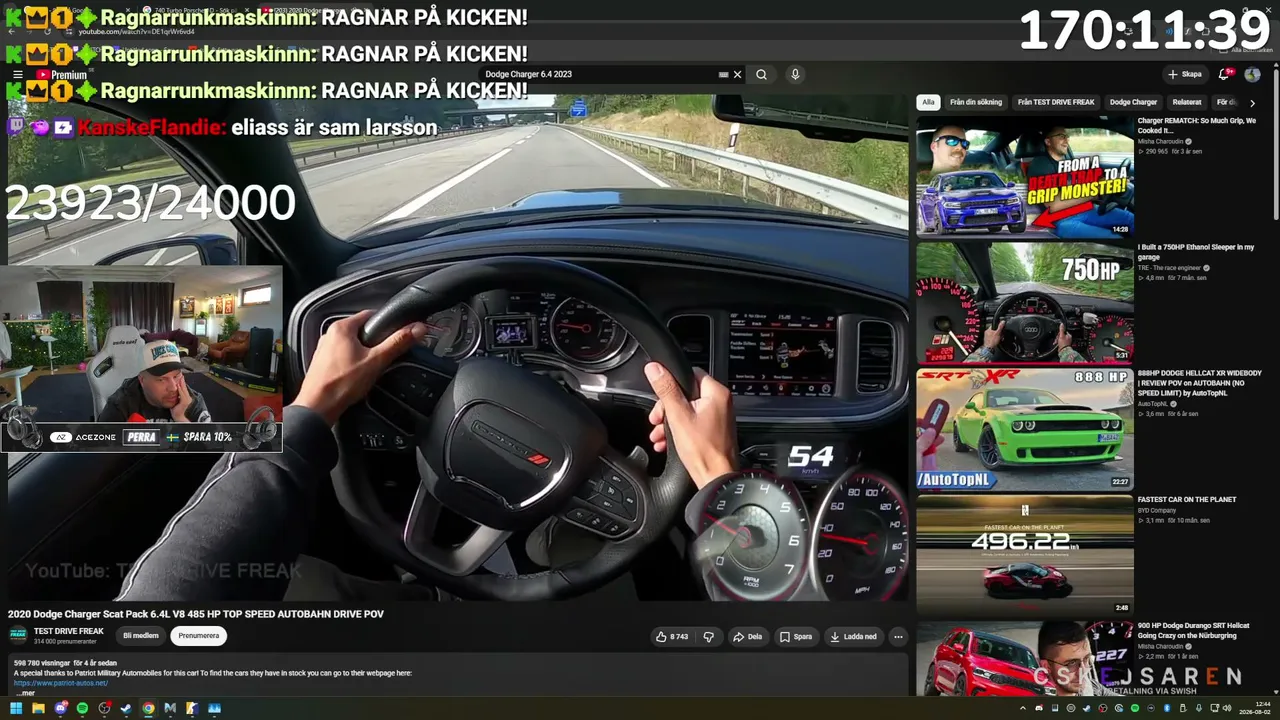Open Google Chrome from taskbar
Image resolution: width=1280 pixels, height=720 pixels.
[148, 708]
